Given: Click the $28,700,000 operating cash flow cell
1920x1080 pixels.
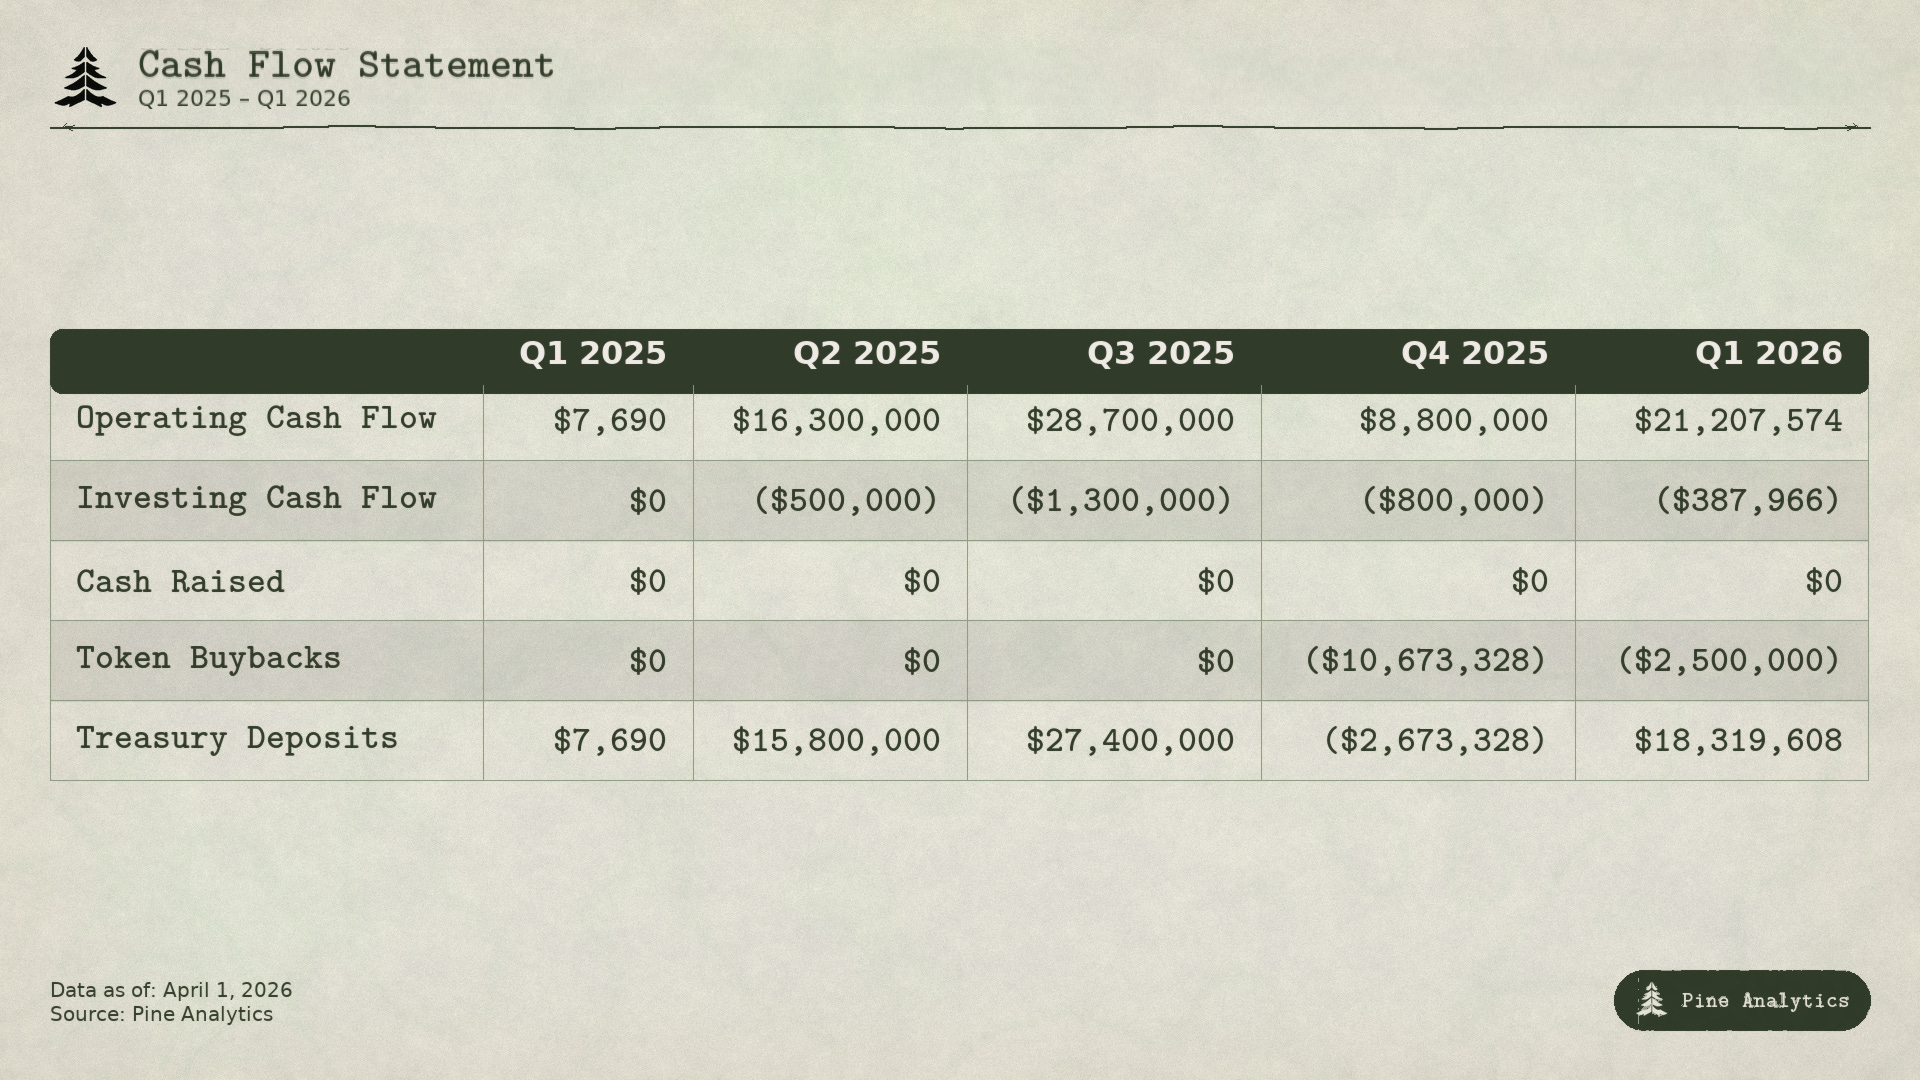Looking at the screenshot, I should (x=1130, y=421).
